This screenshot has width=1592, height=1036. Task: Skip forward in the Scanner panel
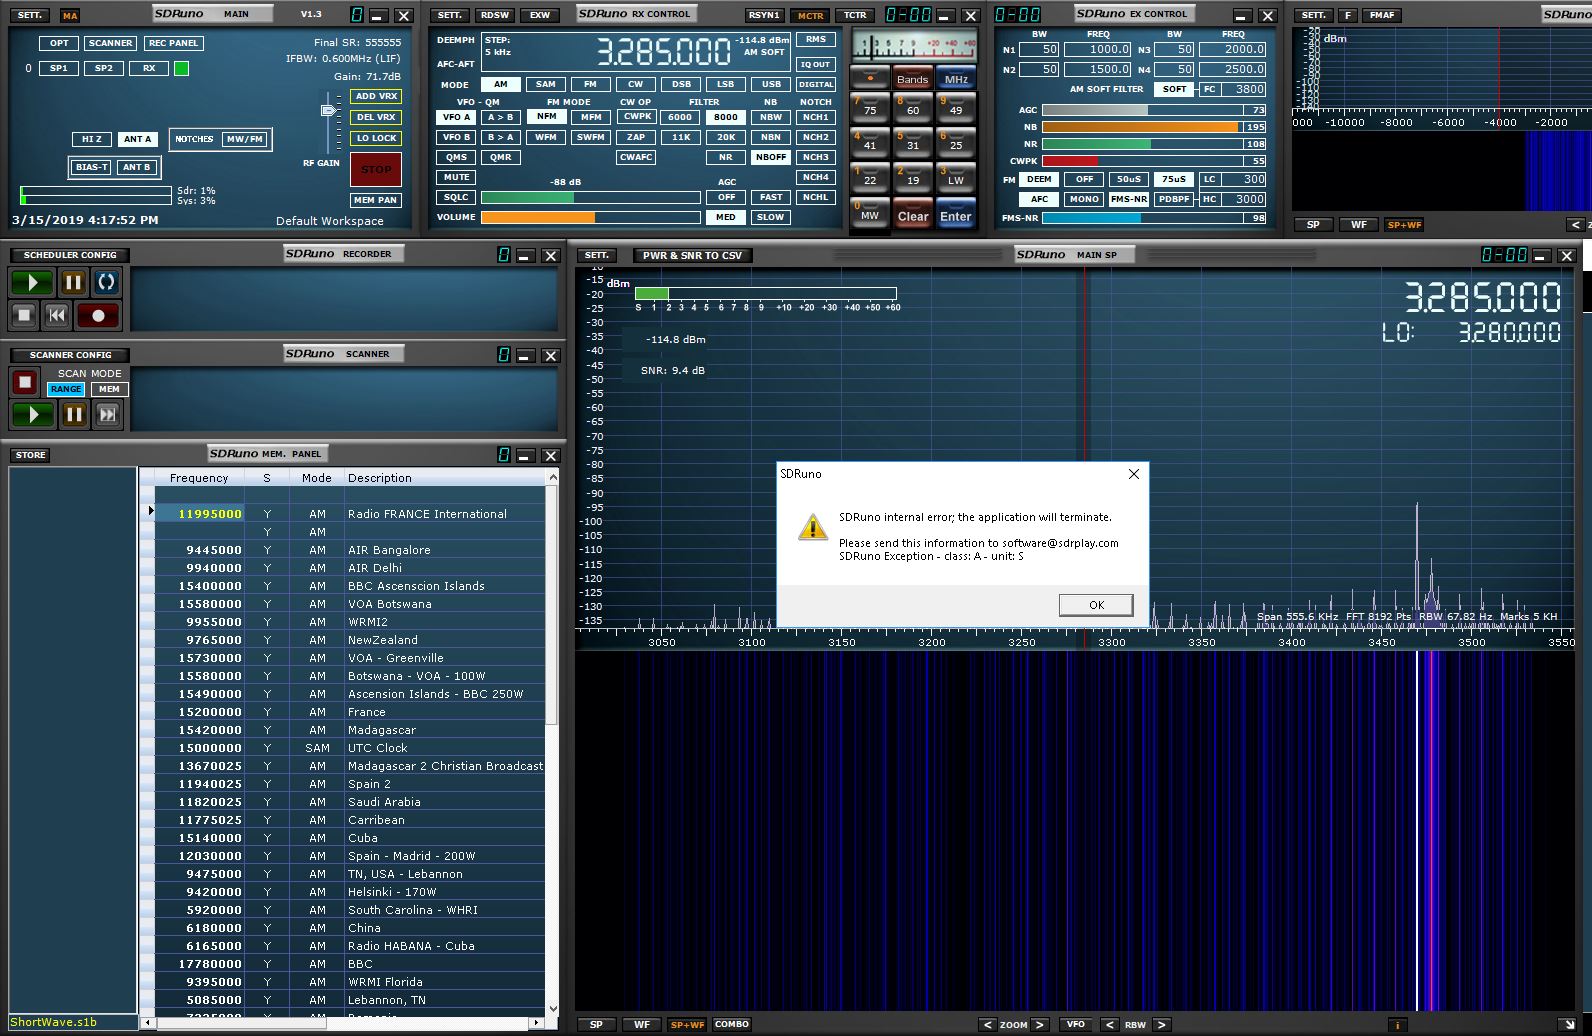(108, 414)
